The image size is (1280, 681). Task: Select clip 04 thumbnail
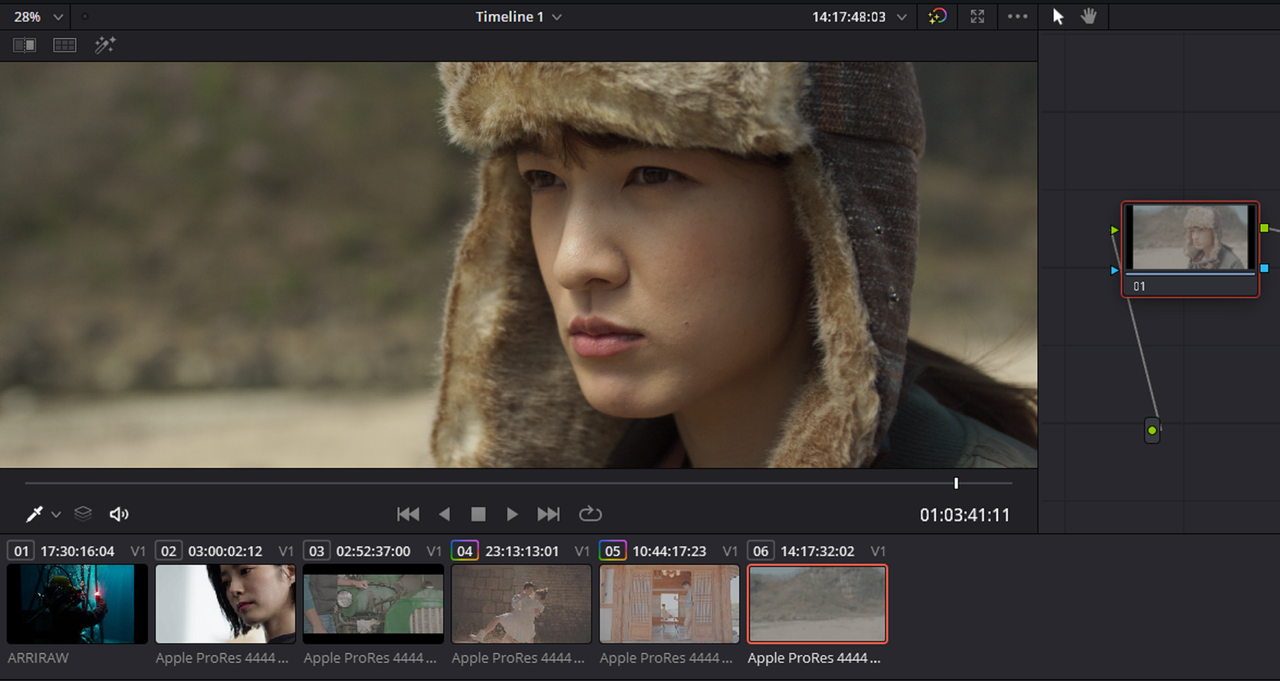521,604
